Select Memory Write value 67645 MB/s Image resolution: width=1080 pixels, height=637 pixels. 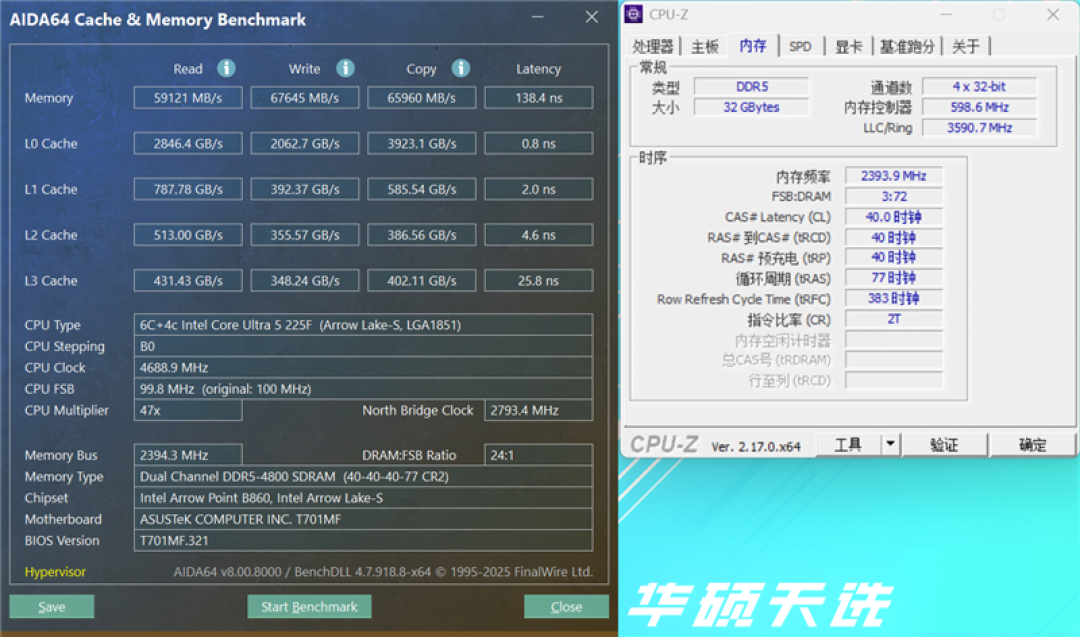(304, 98)
